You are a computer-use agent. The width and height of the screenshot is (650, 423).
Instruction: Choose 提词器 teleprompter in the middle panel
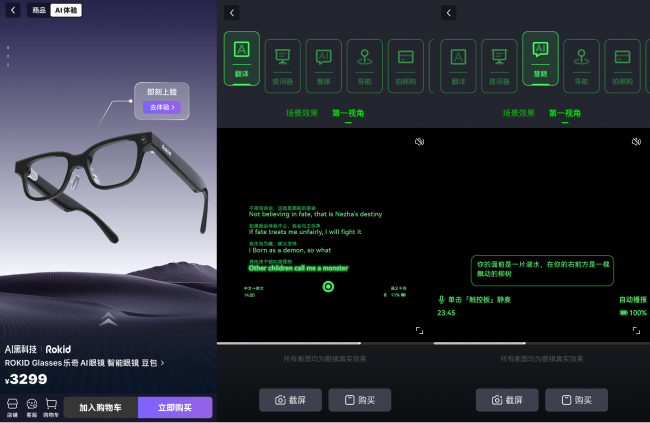pos(283,66)
